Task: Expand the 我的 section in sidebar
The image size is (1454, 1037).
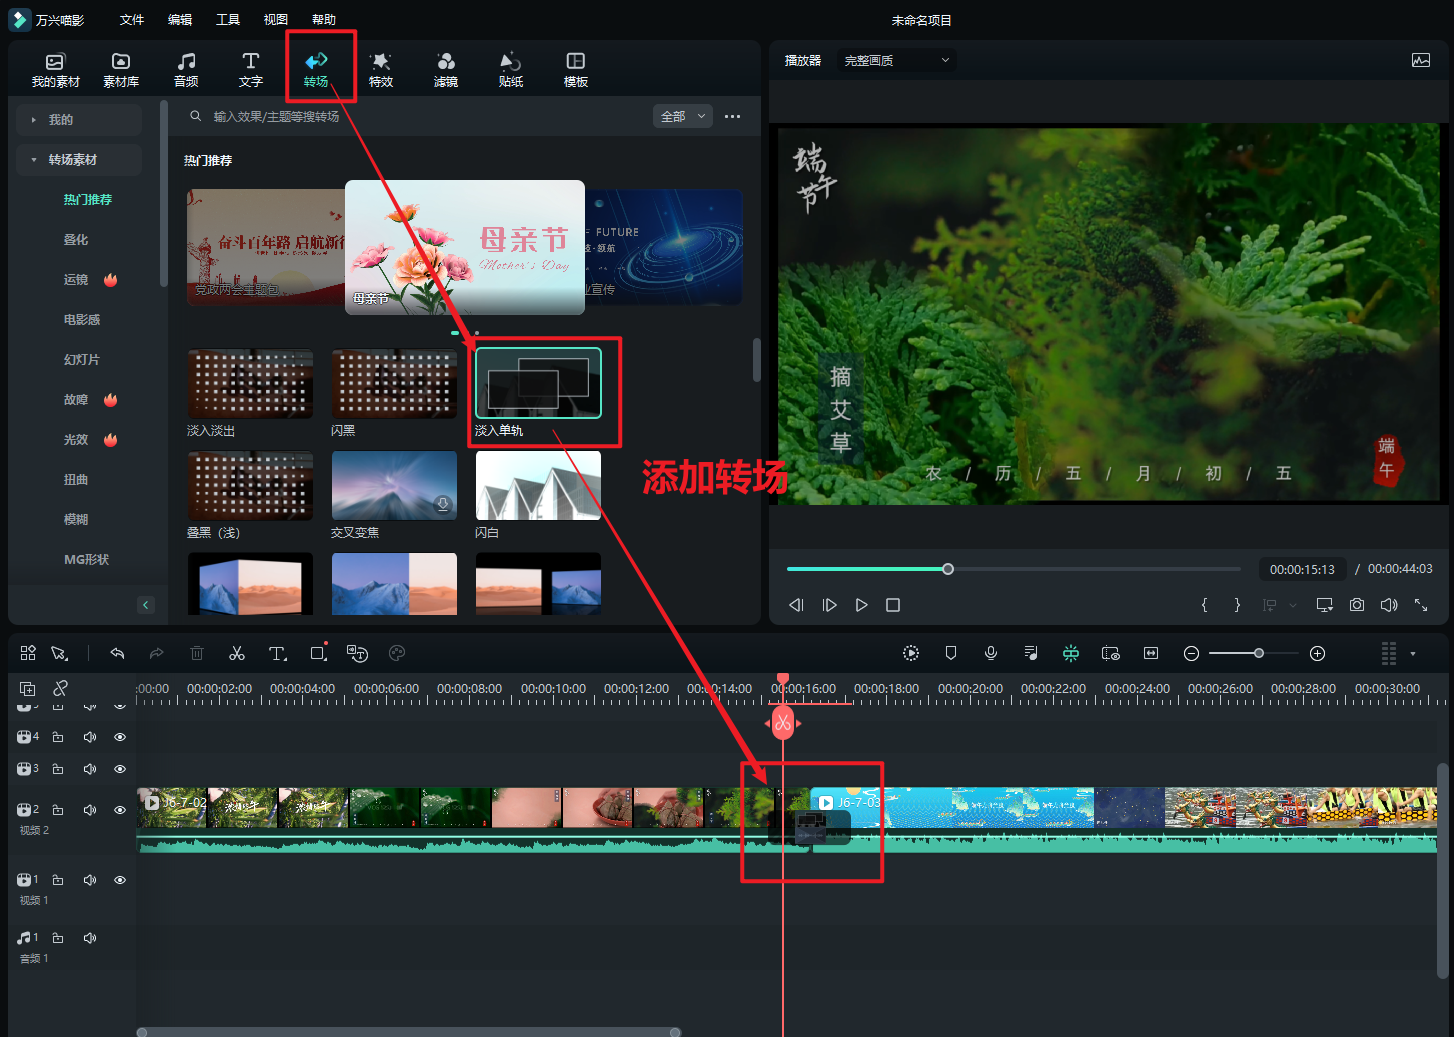Action: (x=60, y=120)
